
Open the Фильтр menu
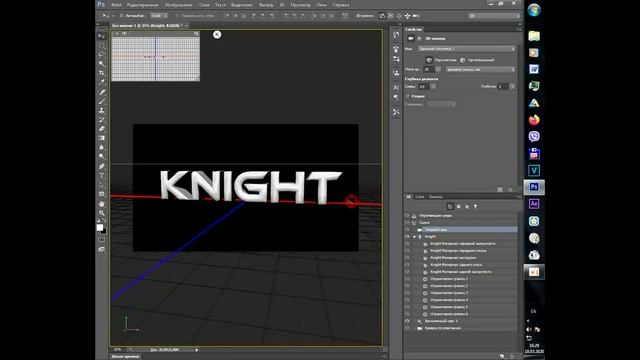(x=266, y=5)
